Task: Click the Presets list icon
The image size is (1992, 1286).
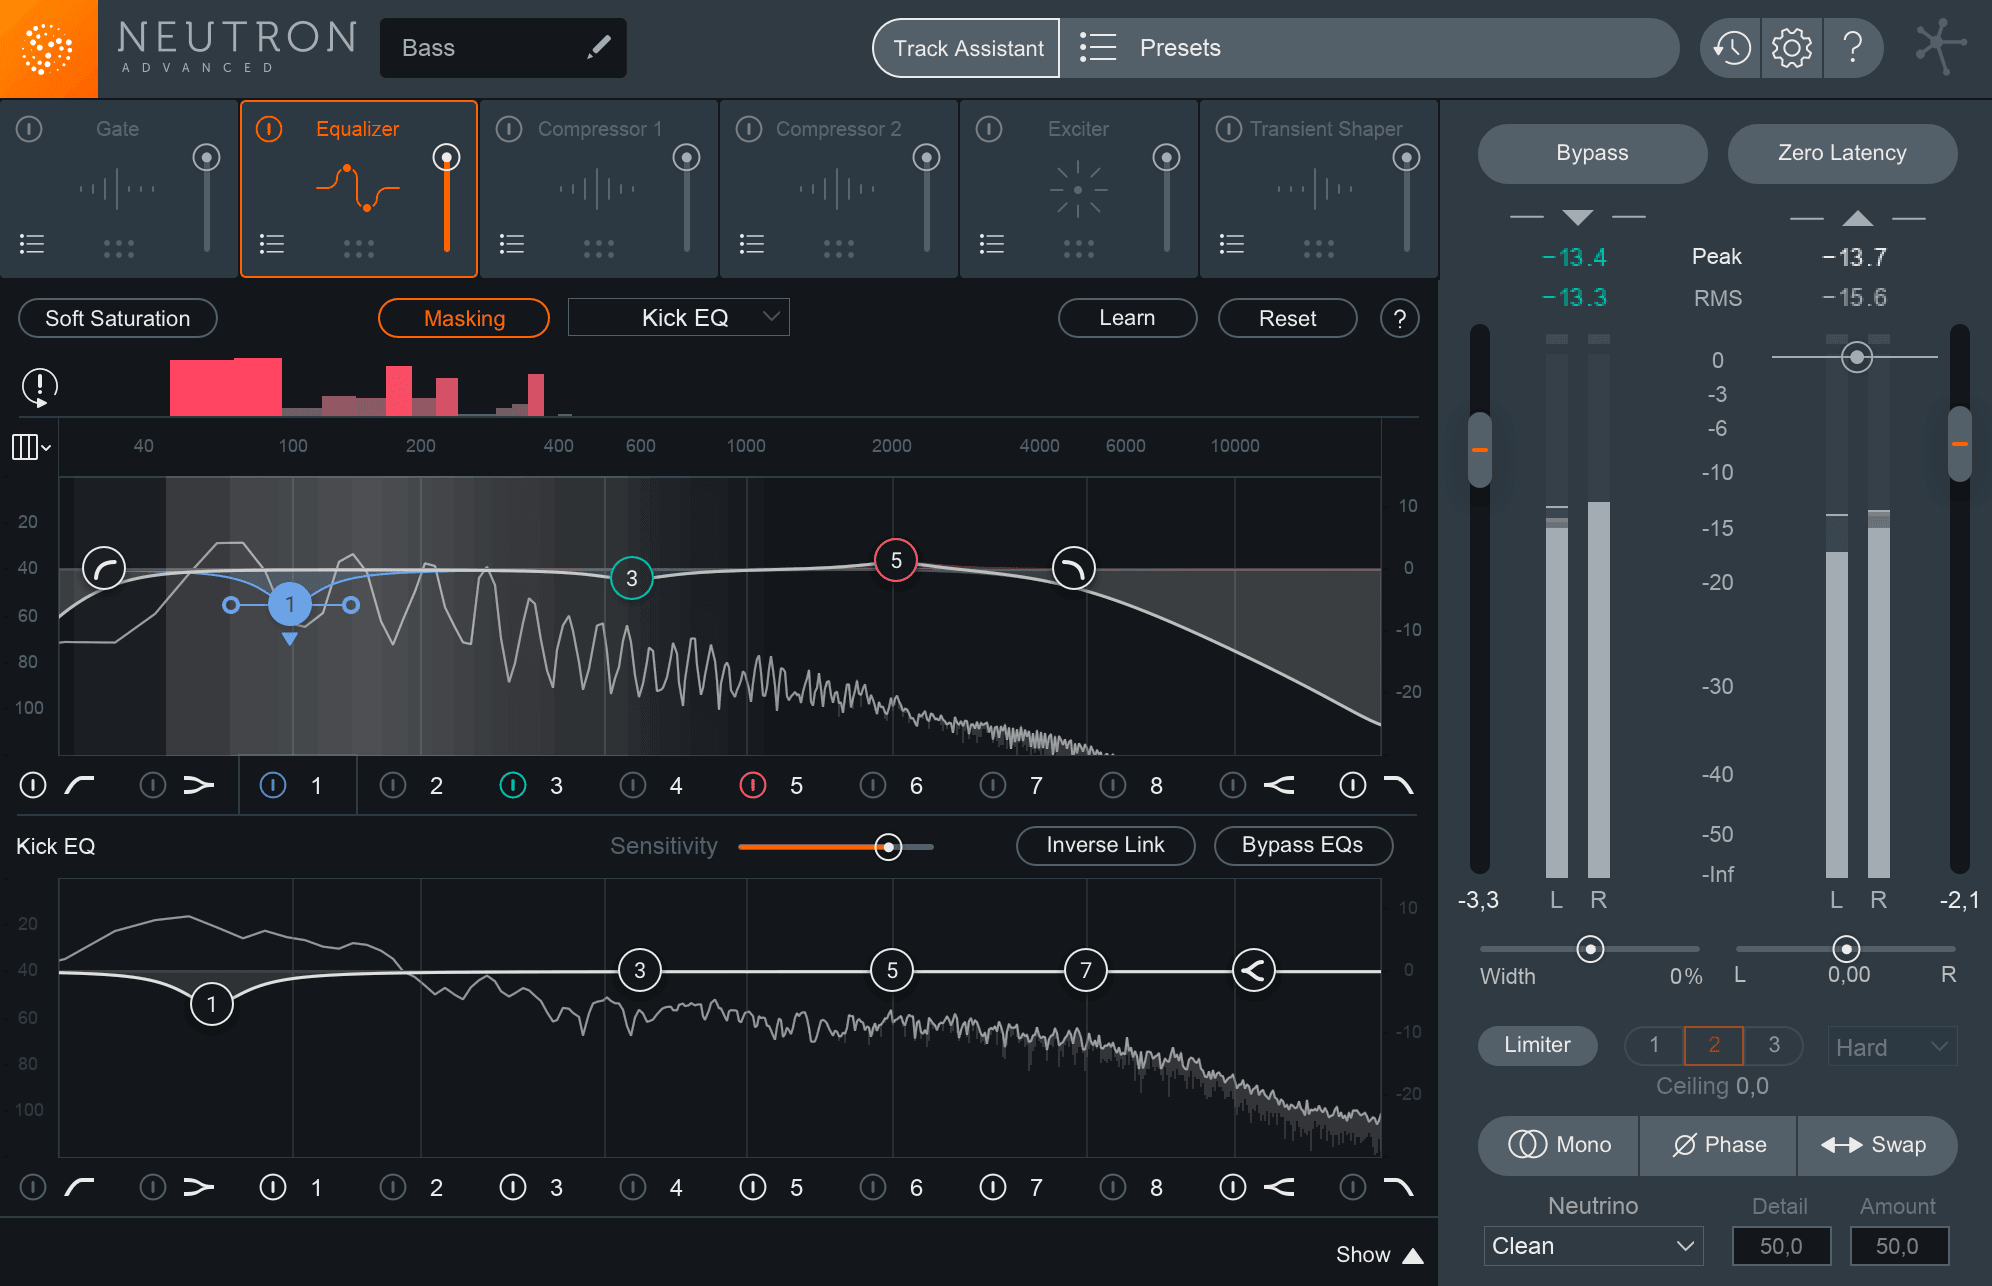Action: (1098, 47)
